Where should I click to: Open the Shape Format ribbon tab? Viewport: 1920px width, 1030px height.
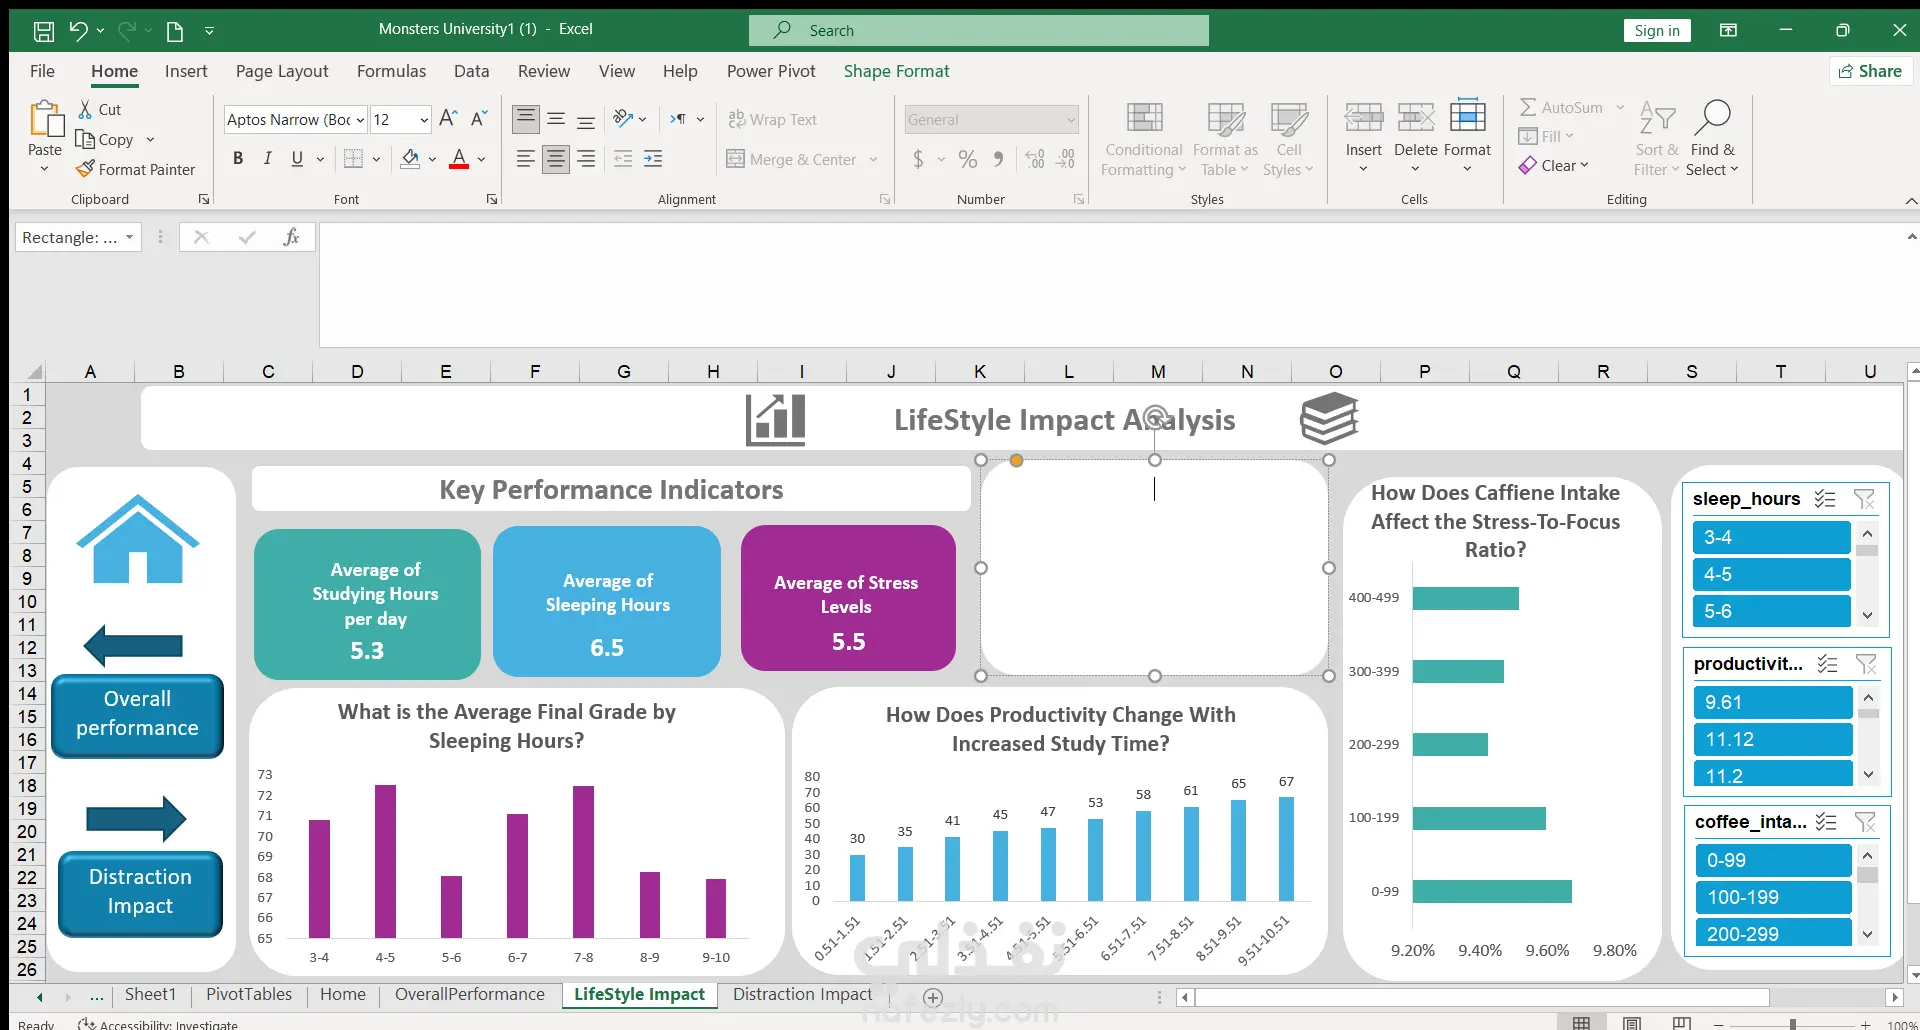click(896, 71)
